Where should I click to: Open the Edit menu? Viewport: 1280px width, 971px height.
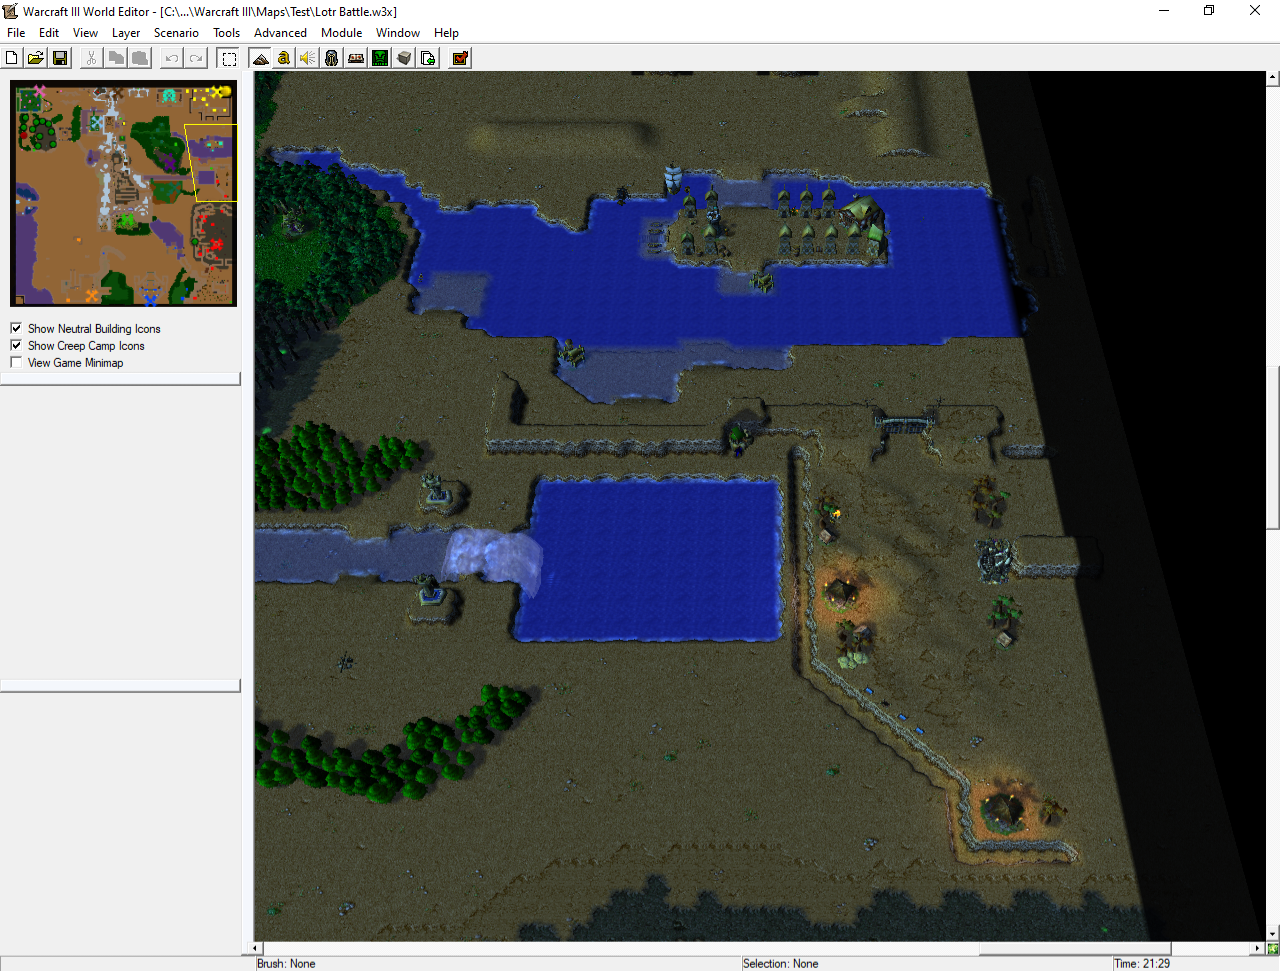point(49,33)
